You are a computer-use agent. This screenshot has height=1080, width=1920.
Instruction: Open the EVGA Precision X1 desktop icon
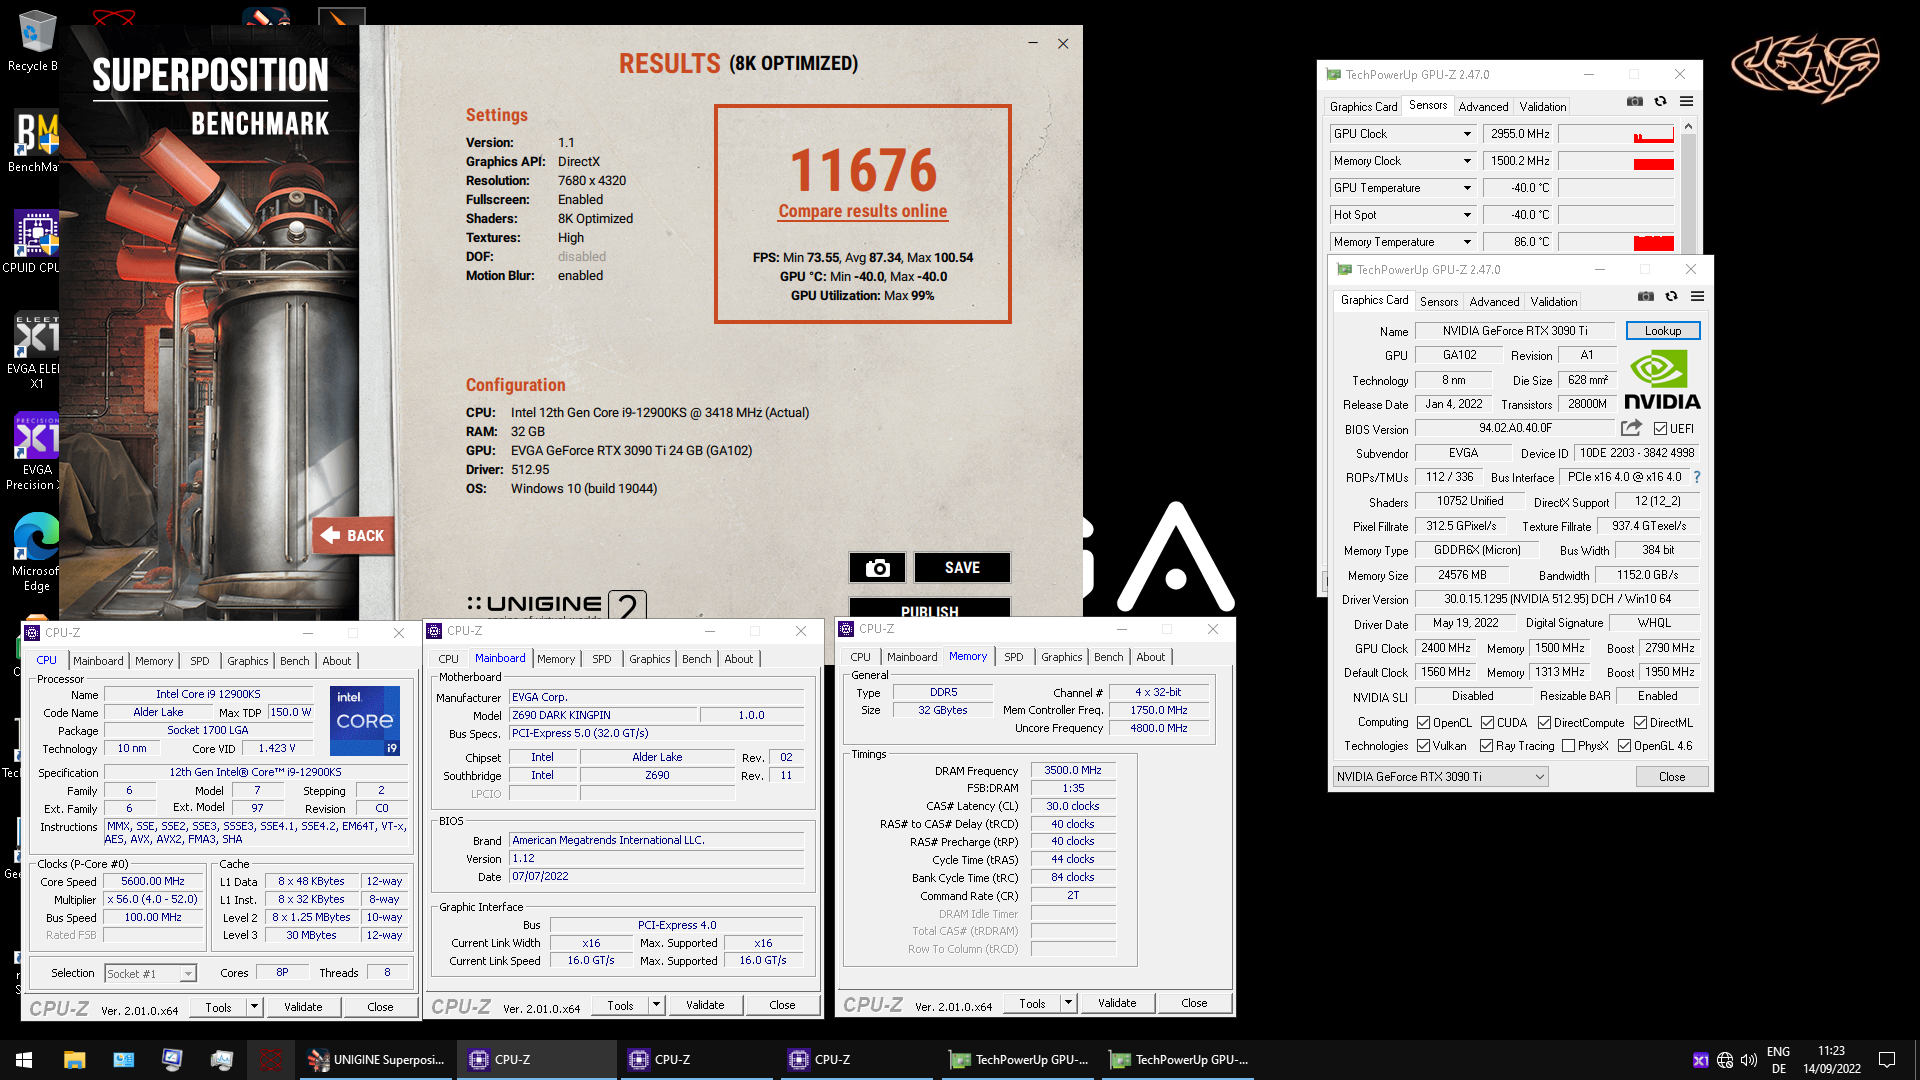[36, 452]
